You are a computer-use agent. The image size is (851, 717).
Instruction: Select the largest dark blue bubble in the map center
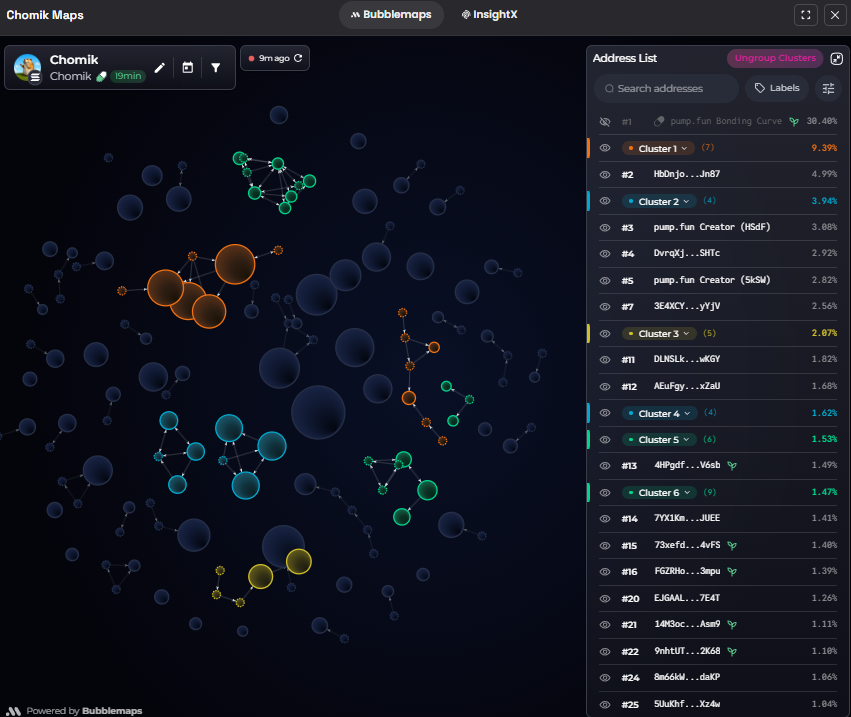tap(318, 413)
